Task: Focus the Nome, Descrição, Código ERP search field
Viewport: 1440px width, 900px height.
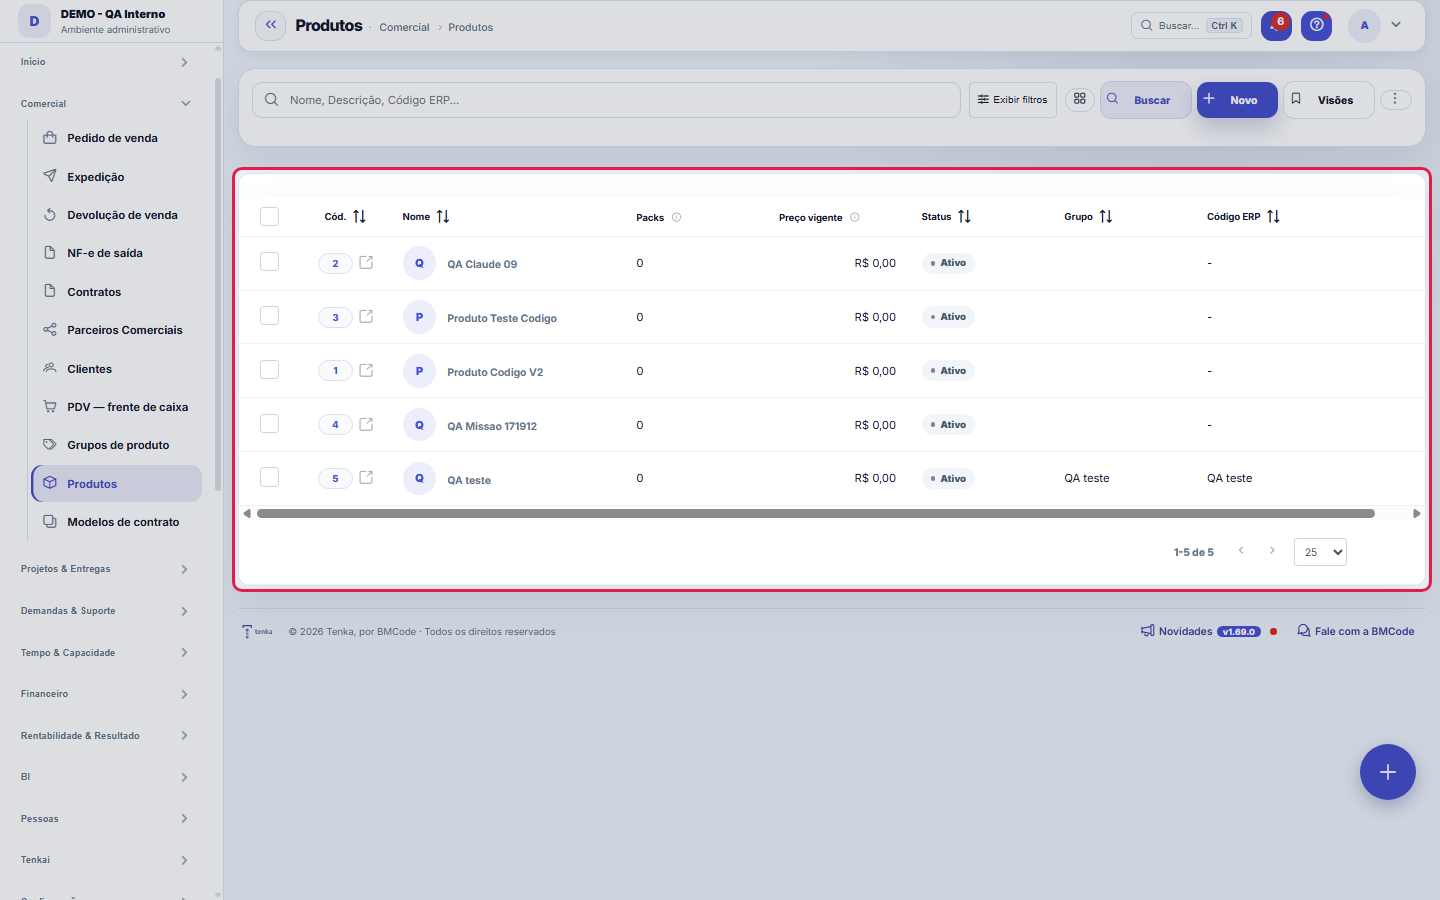Action: tap(606, 100)
